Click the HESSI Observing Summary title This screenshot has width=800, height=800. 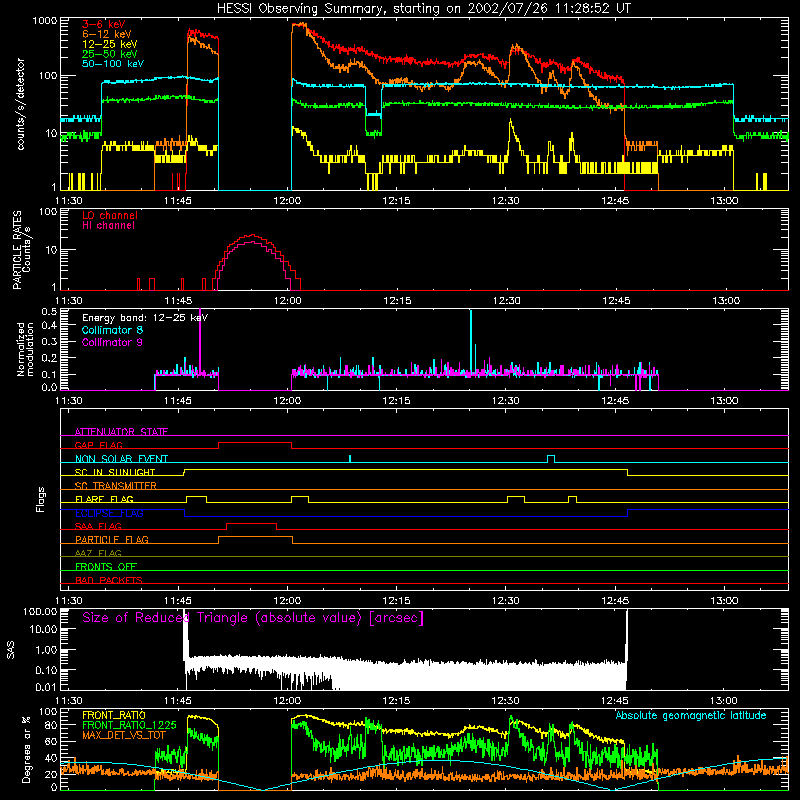click(x=424, y=8)
